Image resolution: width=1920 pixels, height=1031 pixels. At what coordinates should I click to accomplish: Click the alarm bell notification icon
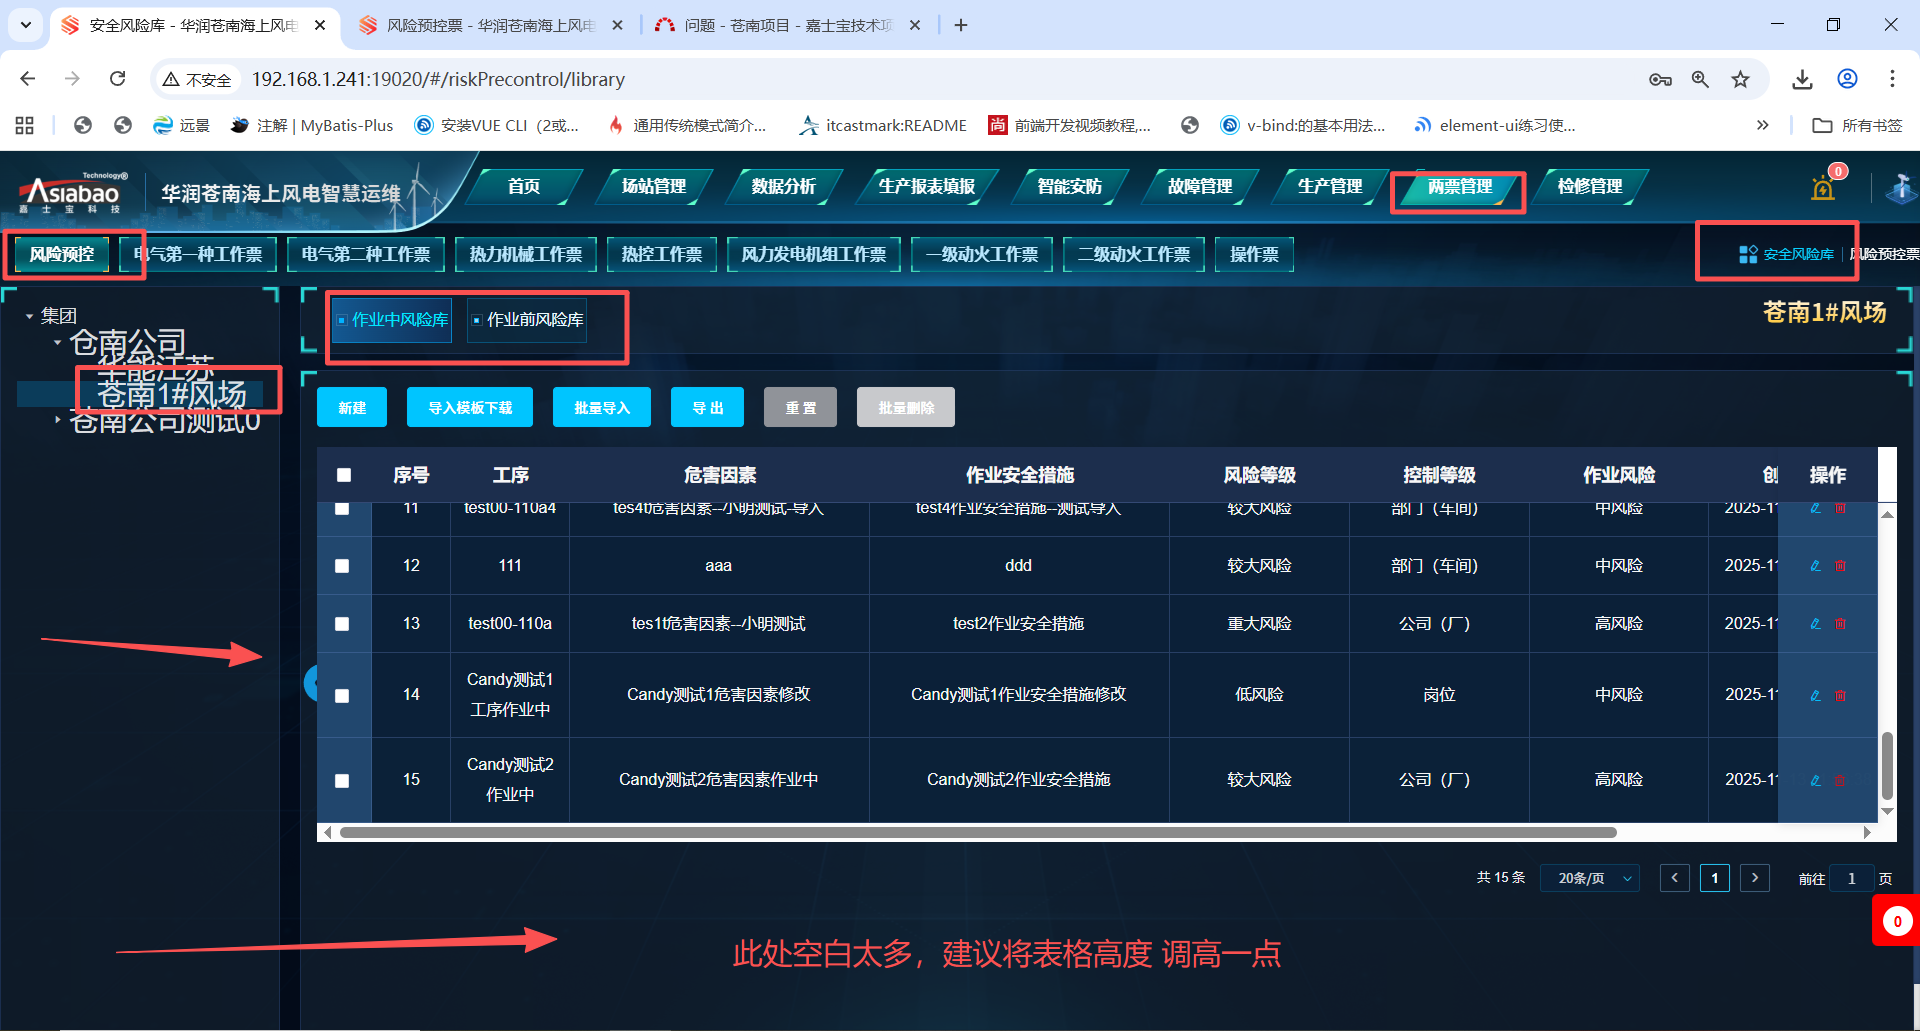pos(1823,187)
